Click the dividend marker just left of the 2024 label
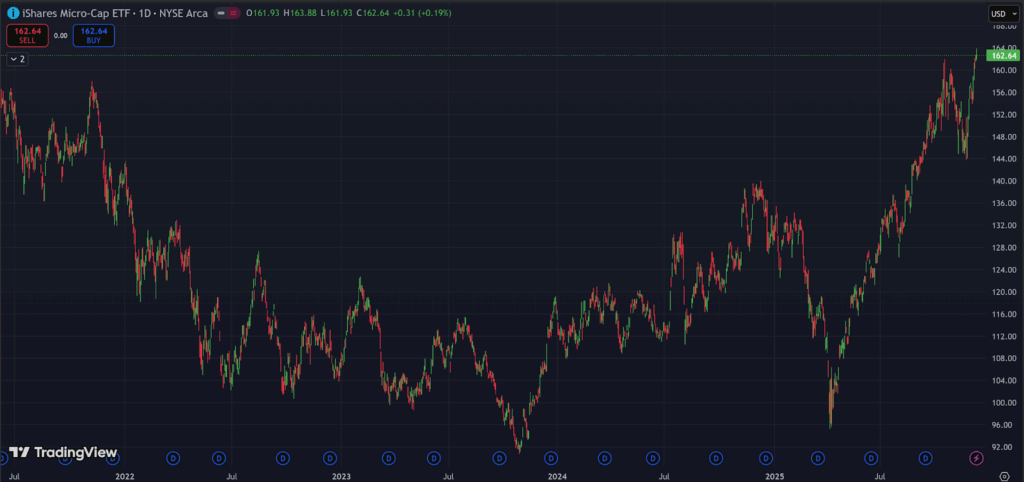 [x=550, y=458]
